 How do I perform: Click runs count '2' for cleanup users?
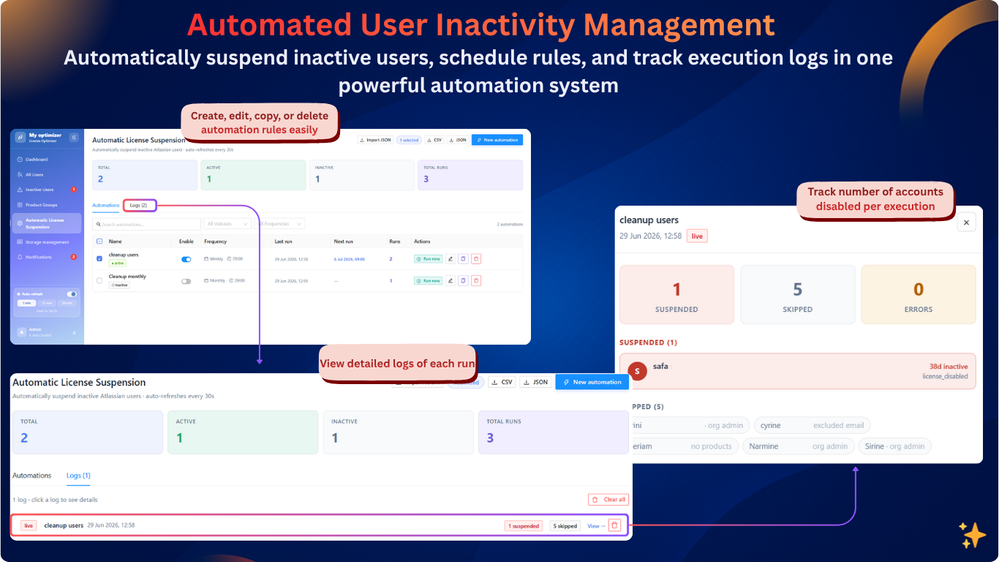[x=391, y=259]
